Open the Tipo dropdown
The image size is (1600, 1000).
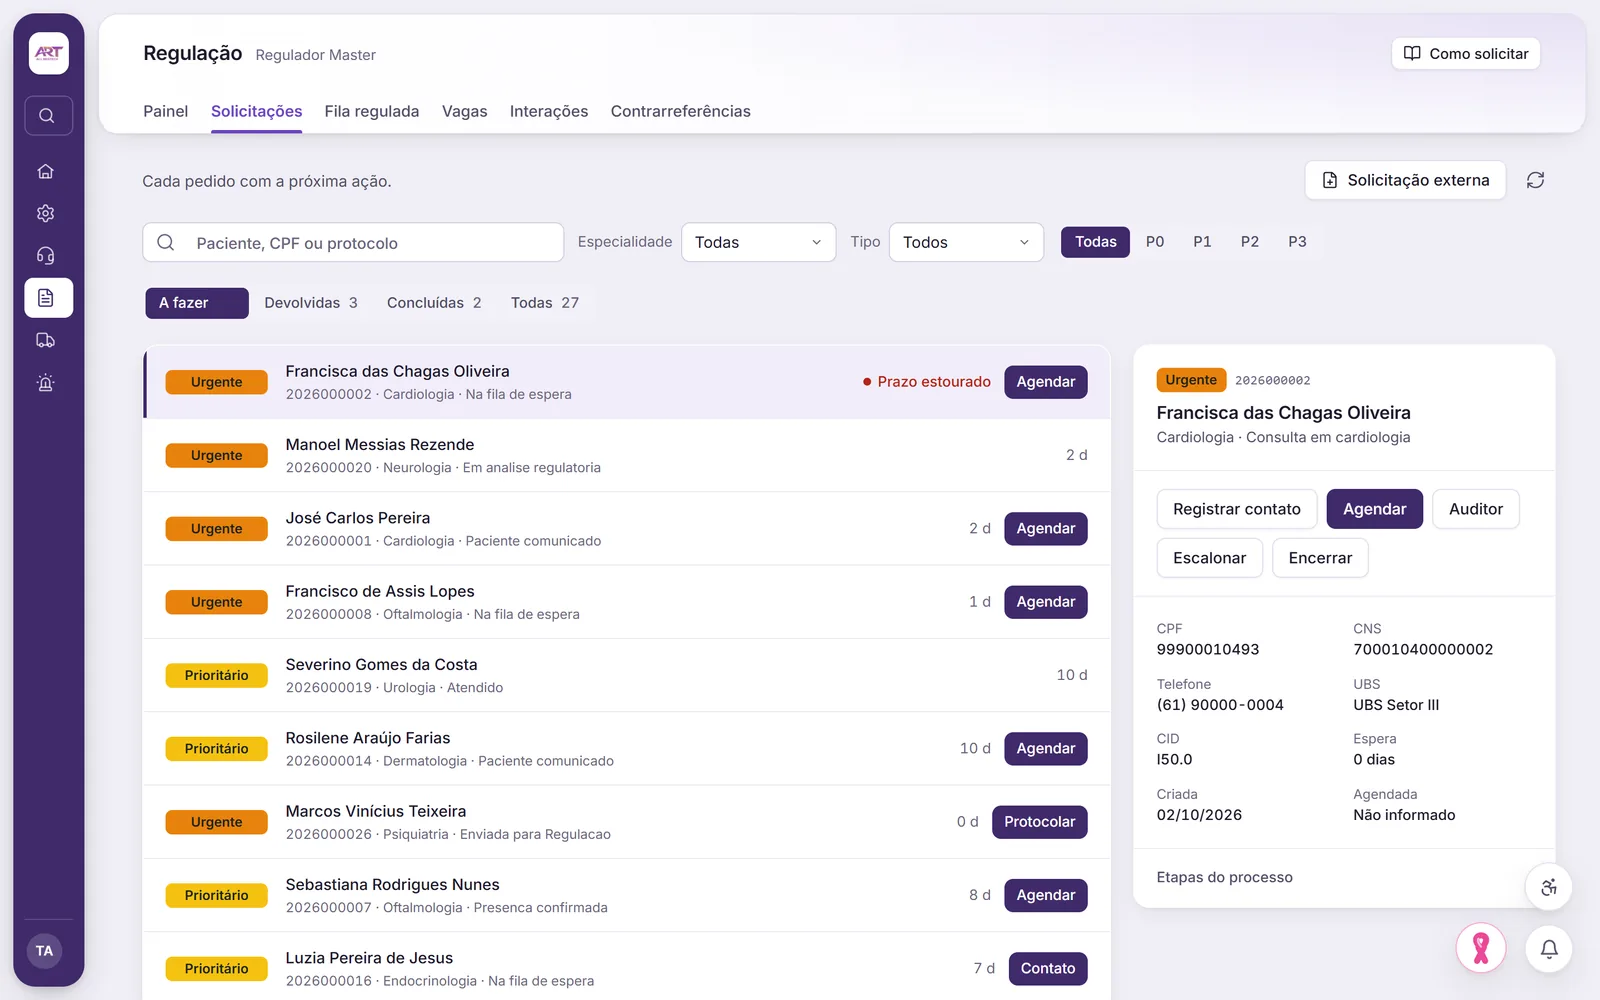(x=966, y=242)
